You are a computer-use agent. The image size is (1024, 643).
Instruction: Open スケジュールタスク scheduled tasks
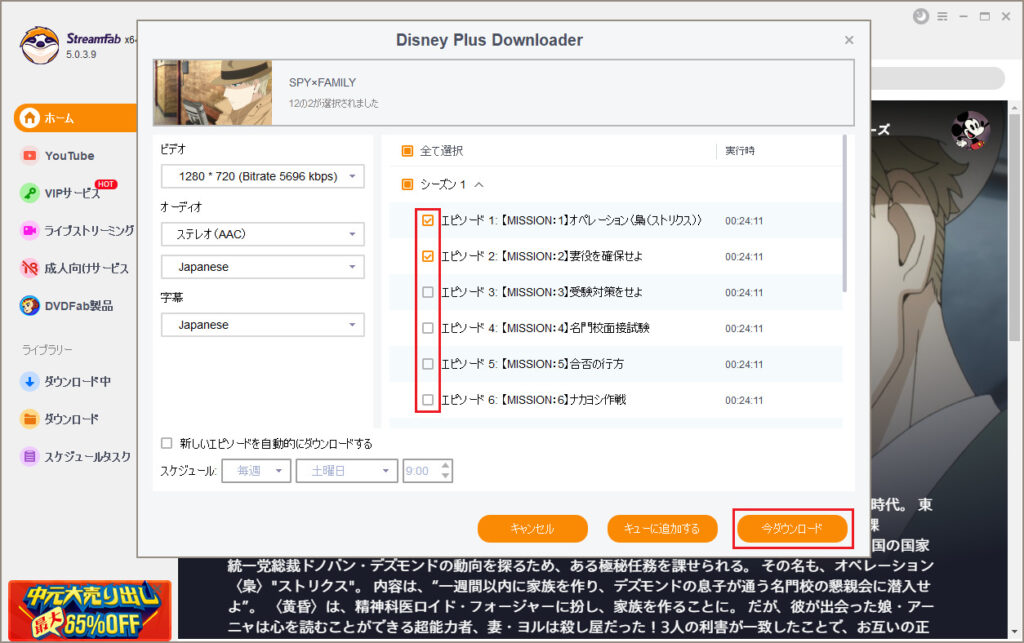[88, 456]
